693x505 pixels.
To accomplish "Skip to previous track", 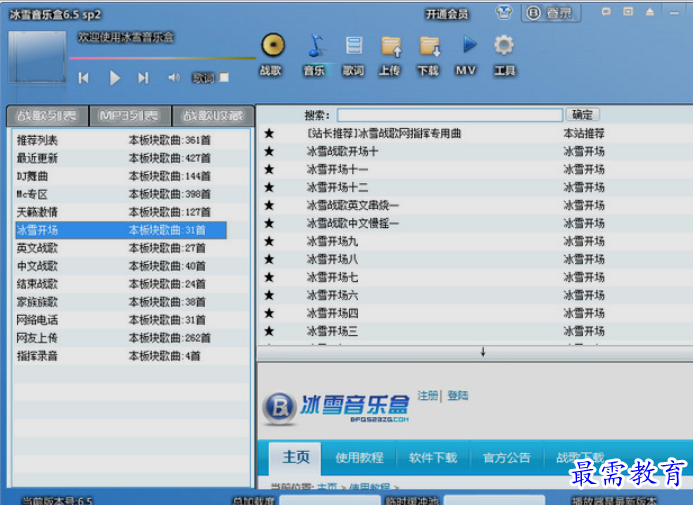I will (84, 78).
